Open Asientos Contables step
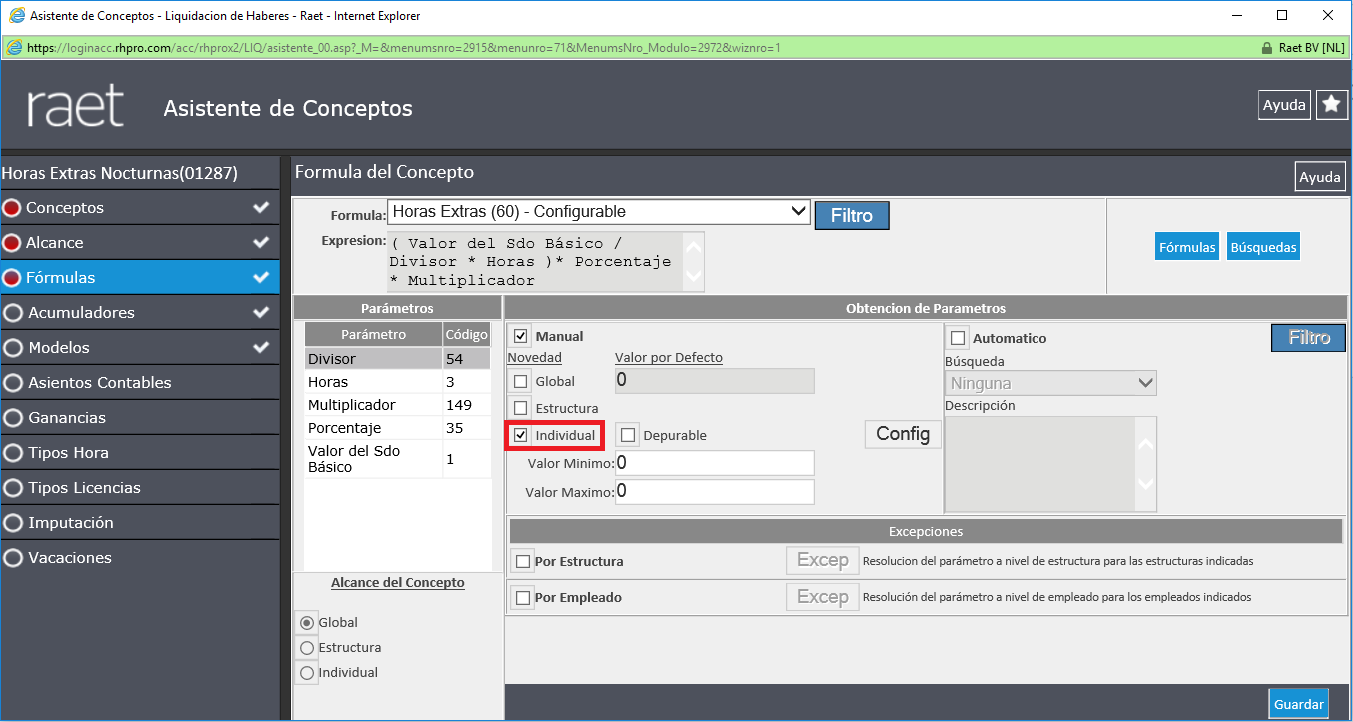 (140, 383)
